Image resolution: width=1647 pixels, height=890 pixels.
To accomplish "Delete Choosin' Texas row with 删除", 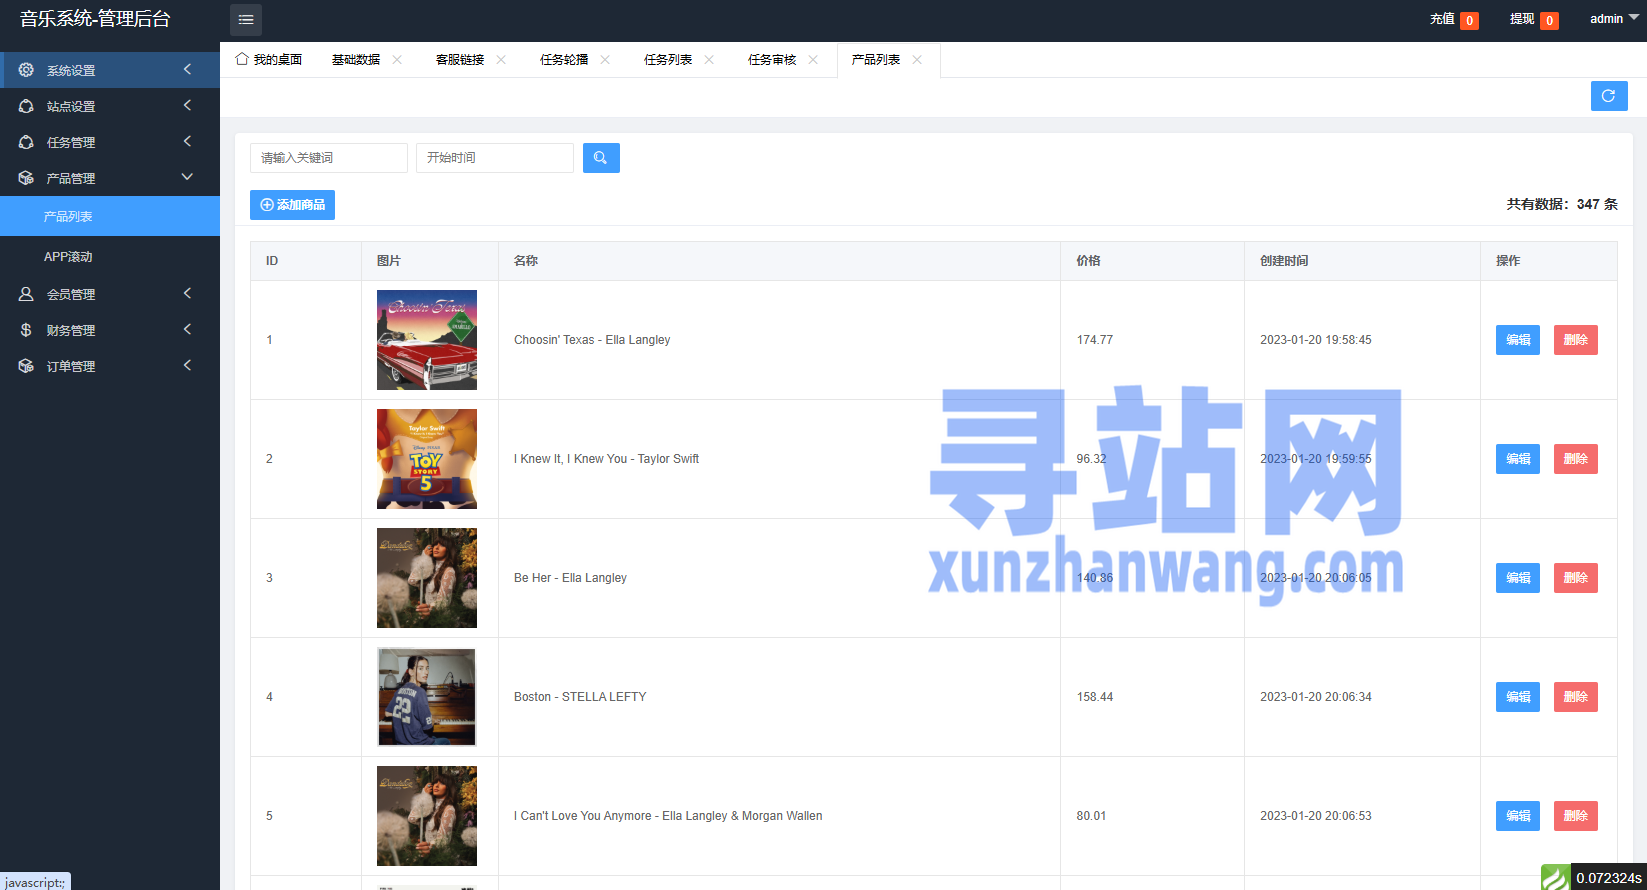I will [x=1576, y=340].
